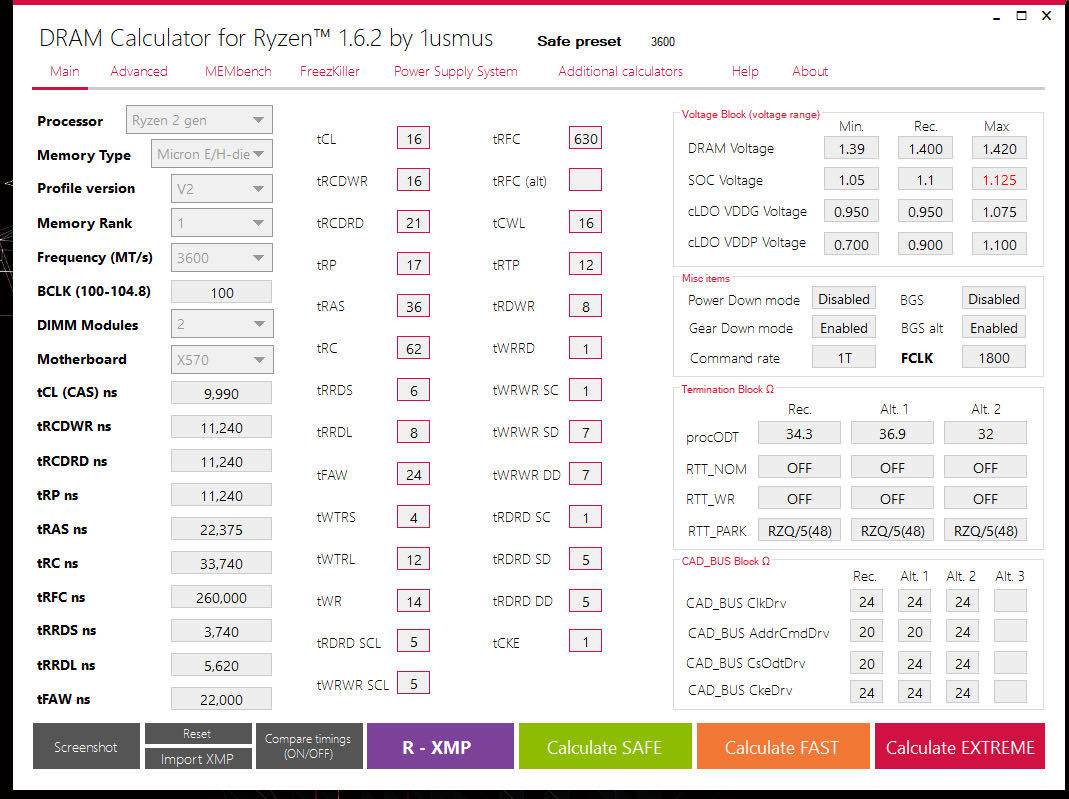The width and height of the screenshot is (1069, 799).
Task: Minimize the DRAM Calculator window
Action: (997, 16)
